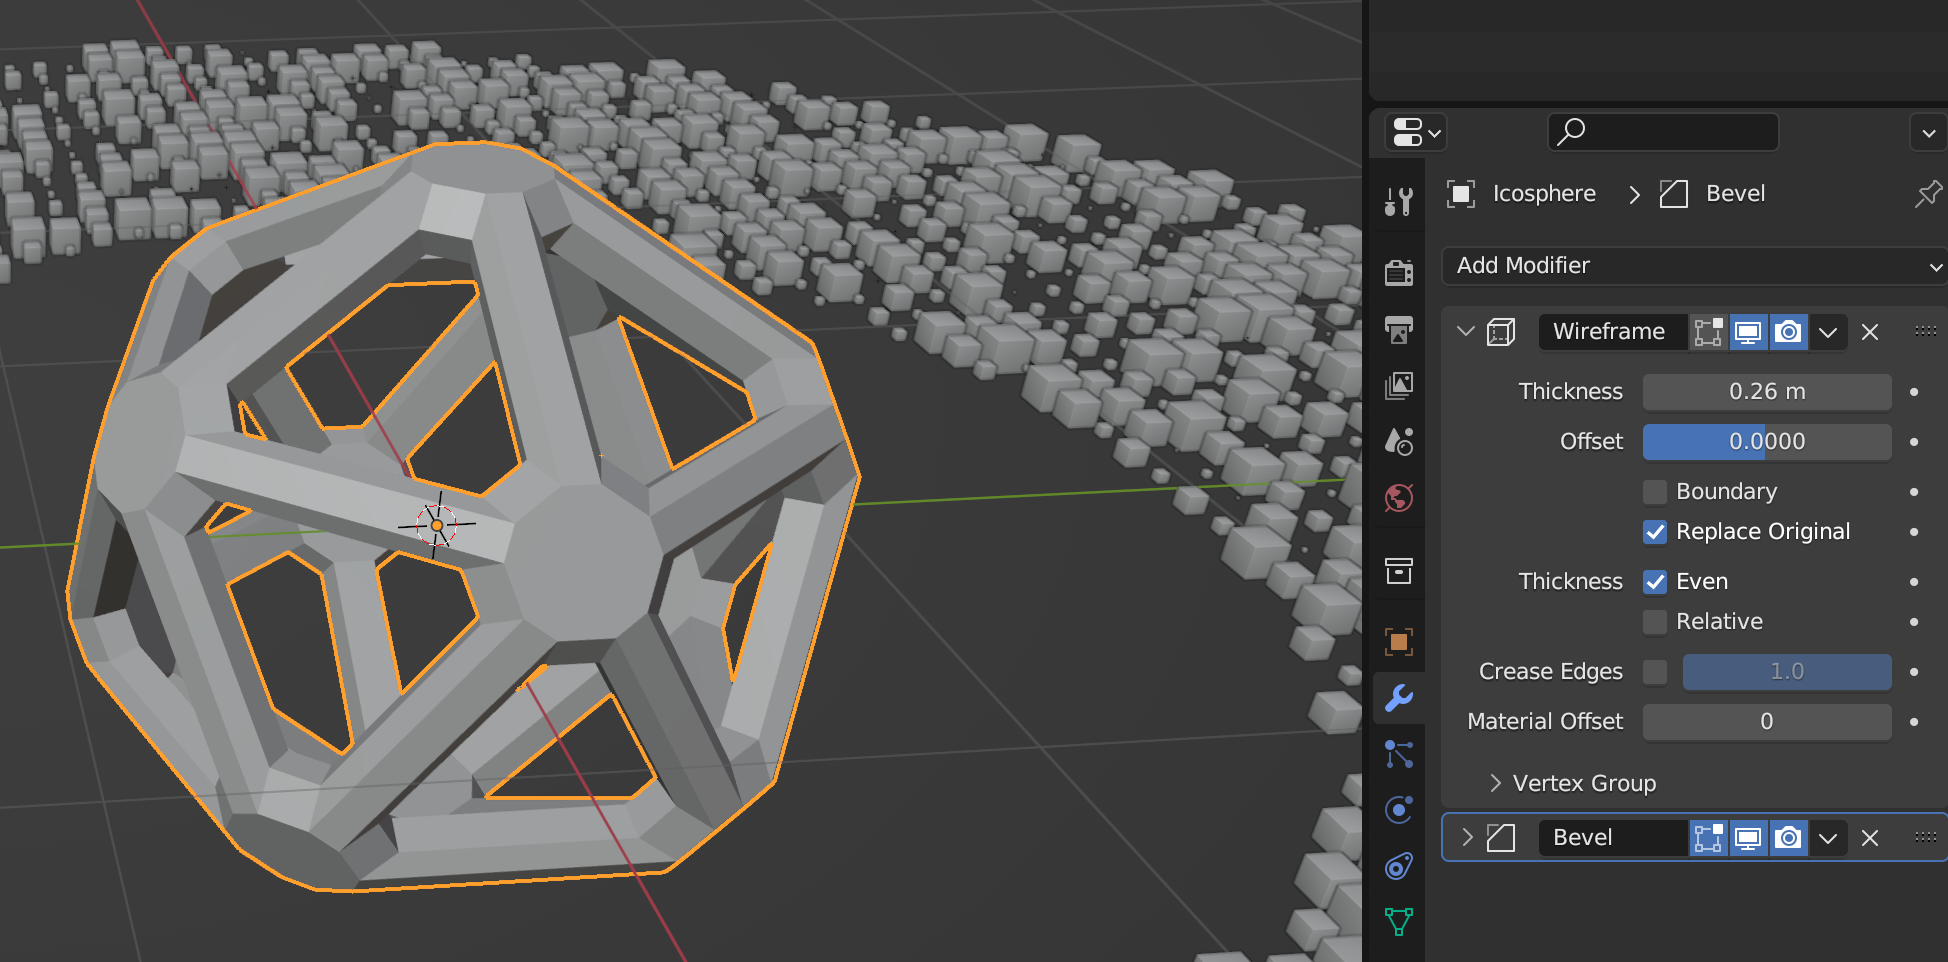The image size is (1948, 962).
Task: Enable the Relative thickness checkbox
Action: pos(1655,622)
